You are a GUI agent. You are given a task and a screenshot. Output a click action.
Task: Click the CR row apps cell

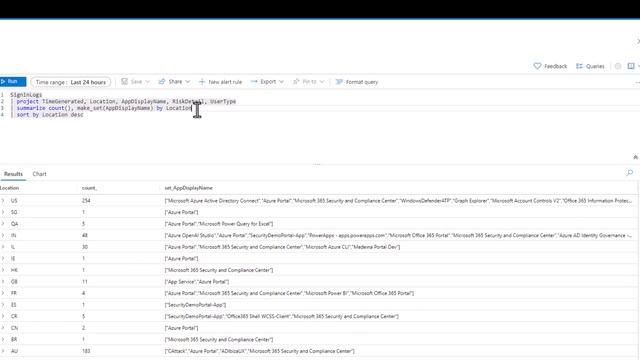281,316
